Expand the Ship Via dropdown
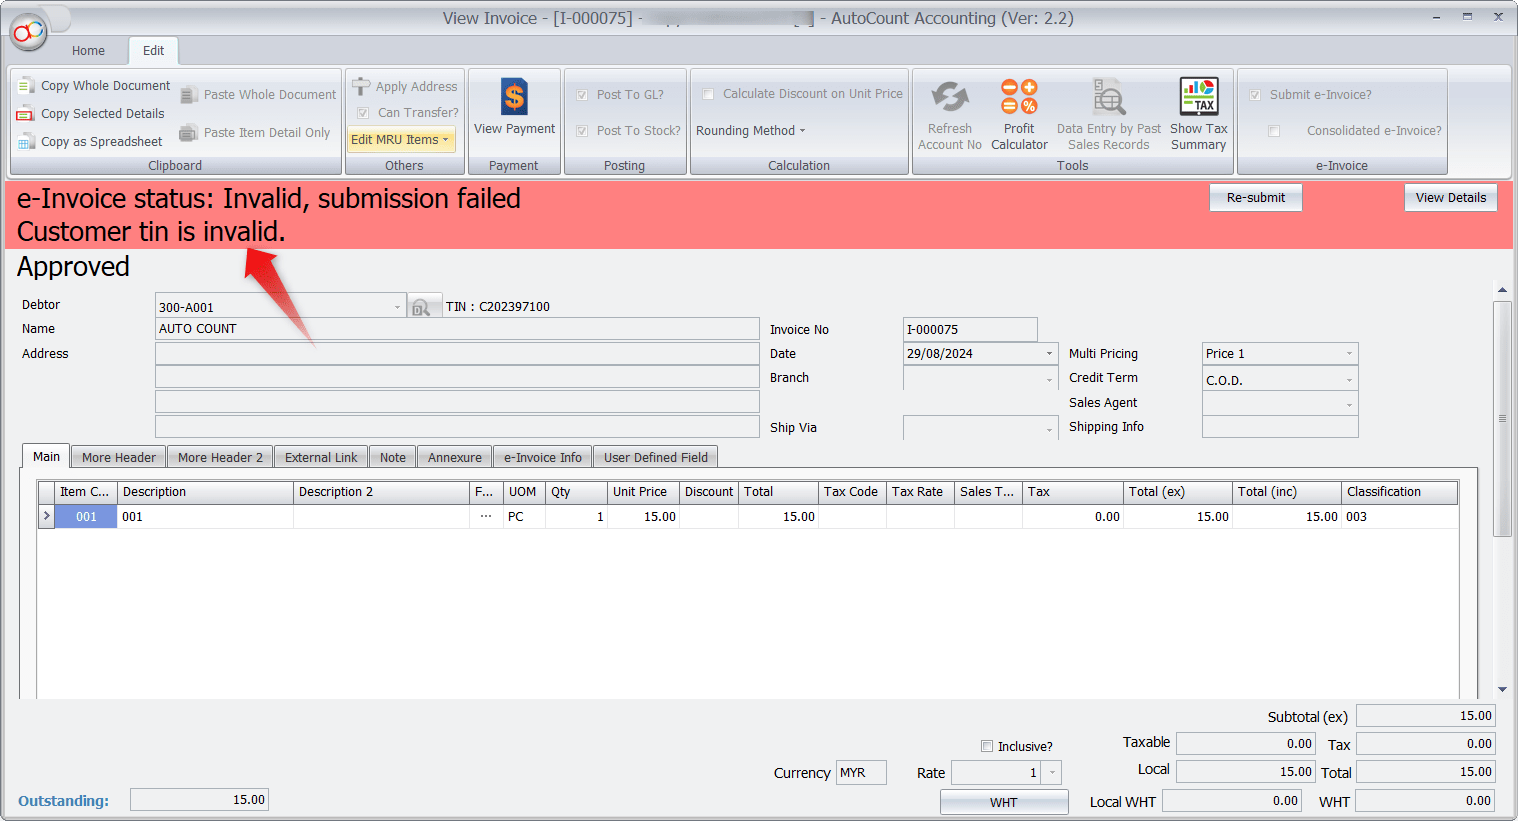This screenshot has height=821, width=1518. (x=1049, y=428)
